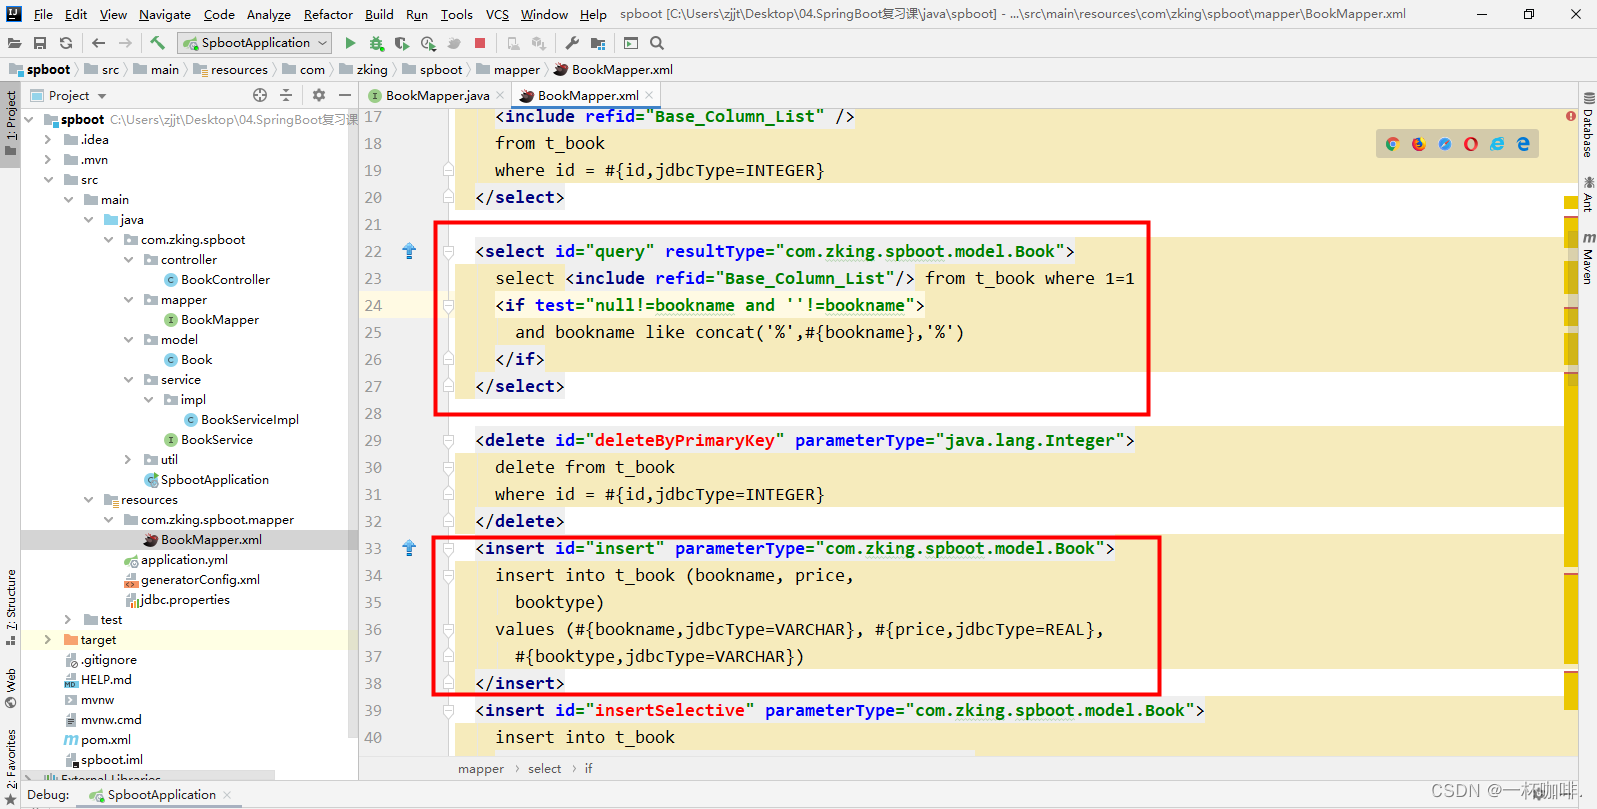Image resolution: width=1597 pixels, height=809 pixels.
Task: Preview the file in Internet Explorer
Action: [x=1497, y=144]
